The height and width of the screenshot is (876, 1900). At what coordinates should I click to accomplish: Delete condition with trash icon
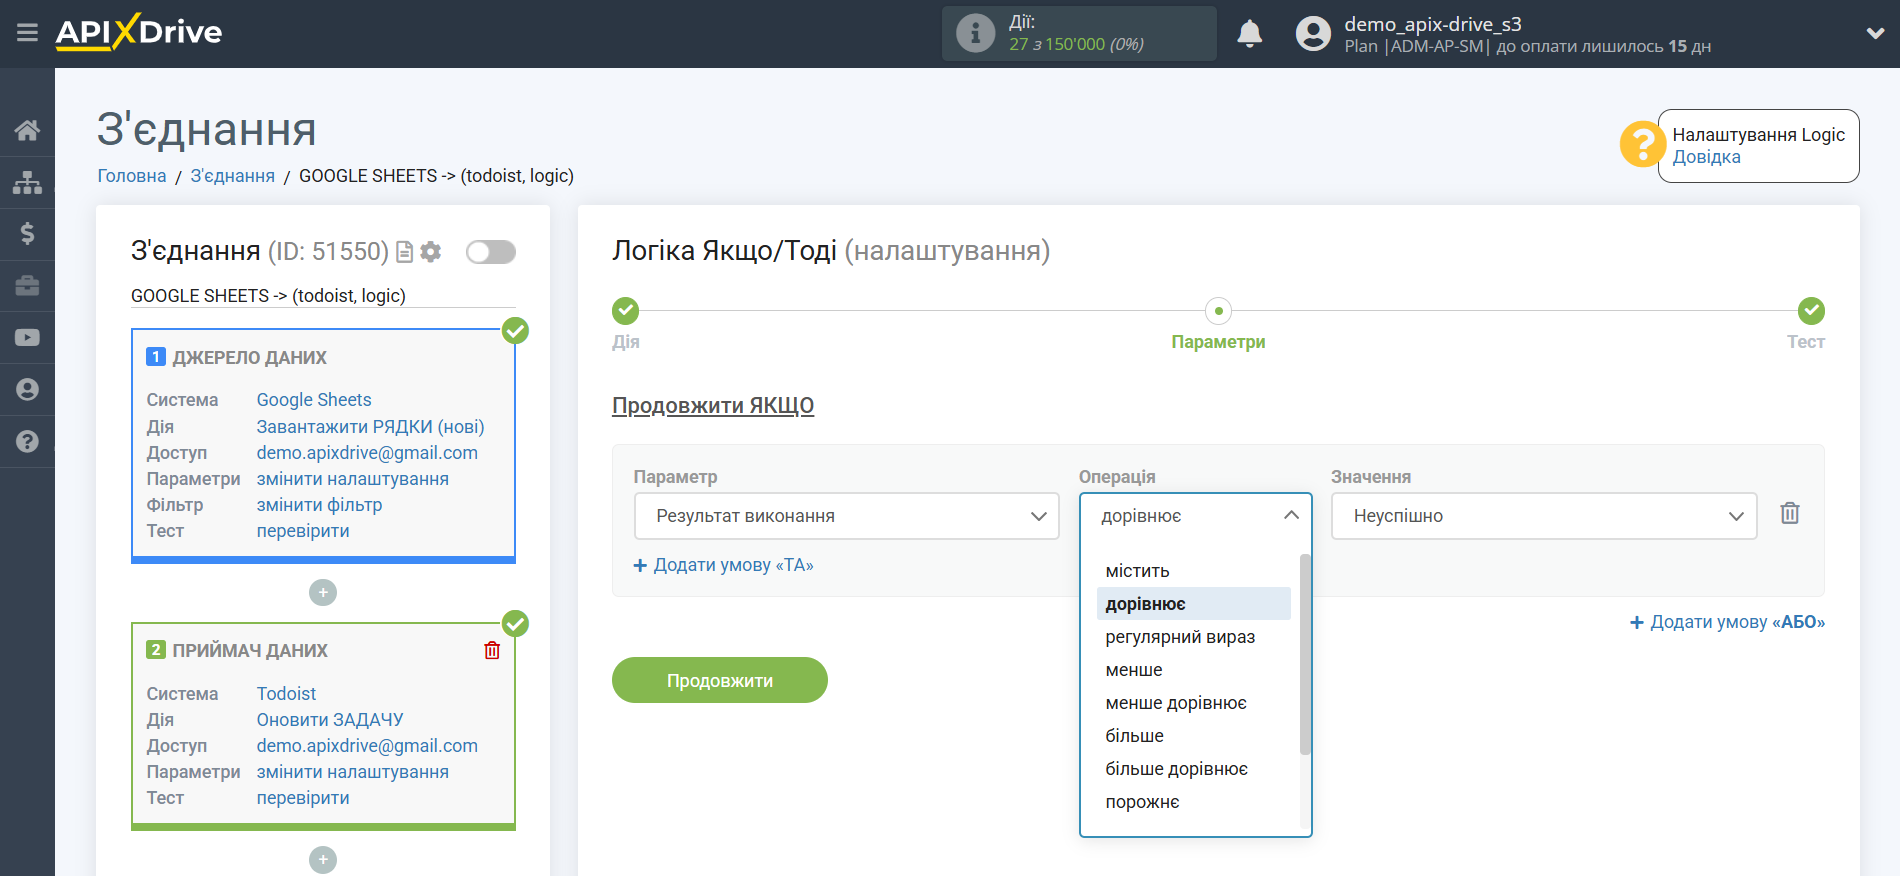pyautogui.click(x=1789, y=514)
